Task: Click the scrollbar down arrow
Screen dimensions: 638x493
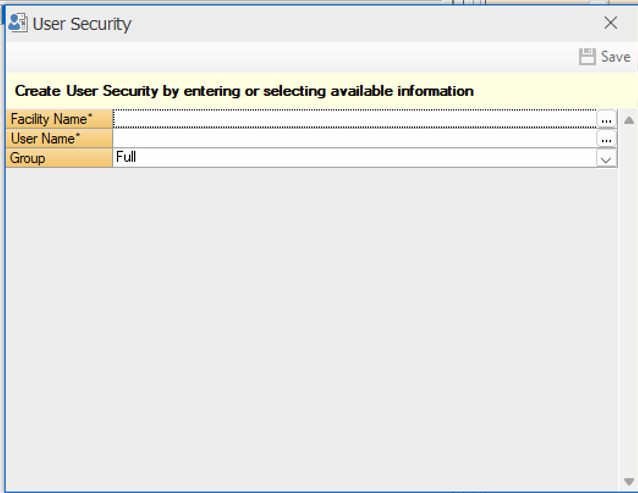Action: pos(629,482)
